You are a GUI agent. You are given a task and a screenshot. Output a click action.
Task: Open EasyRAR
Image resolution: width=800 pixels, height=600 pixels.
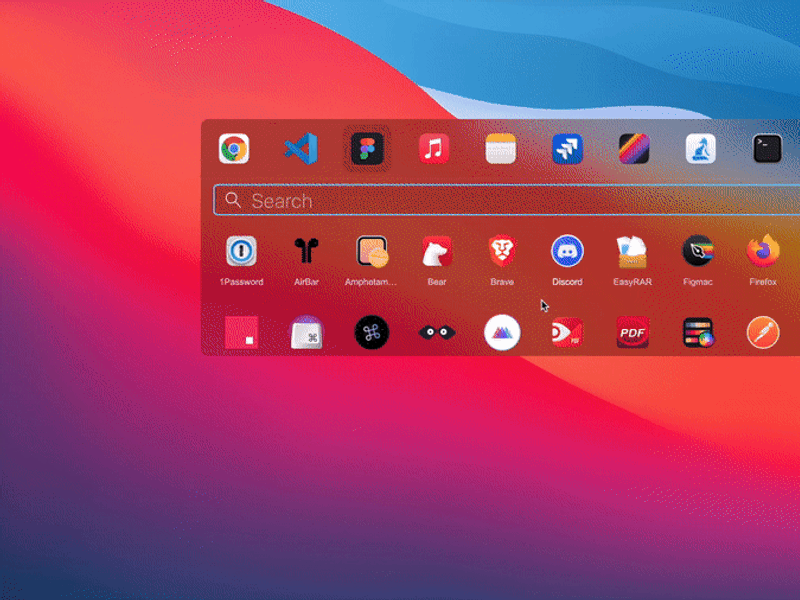(632, 252)
